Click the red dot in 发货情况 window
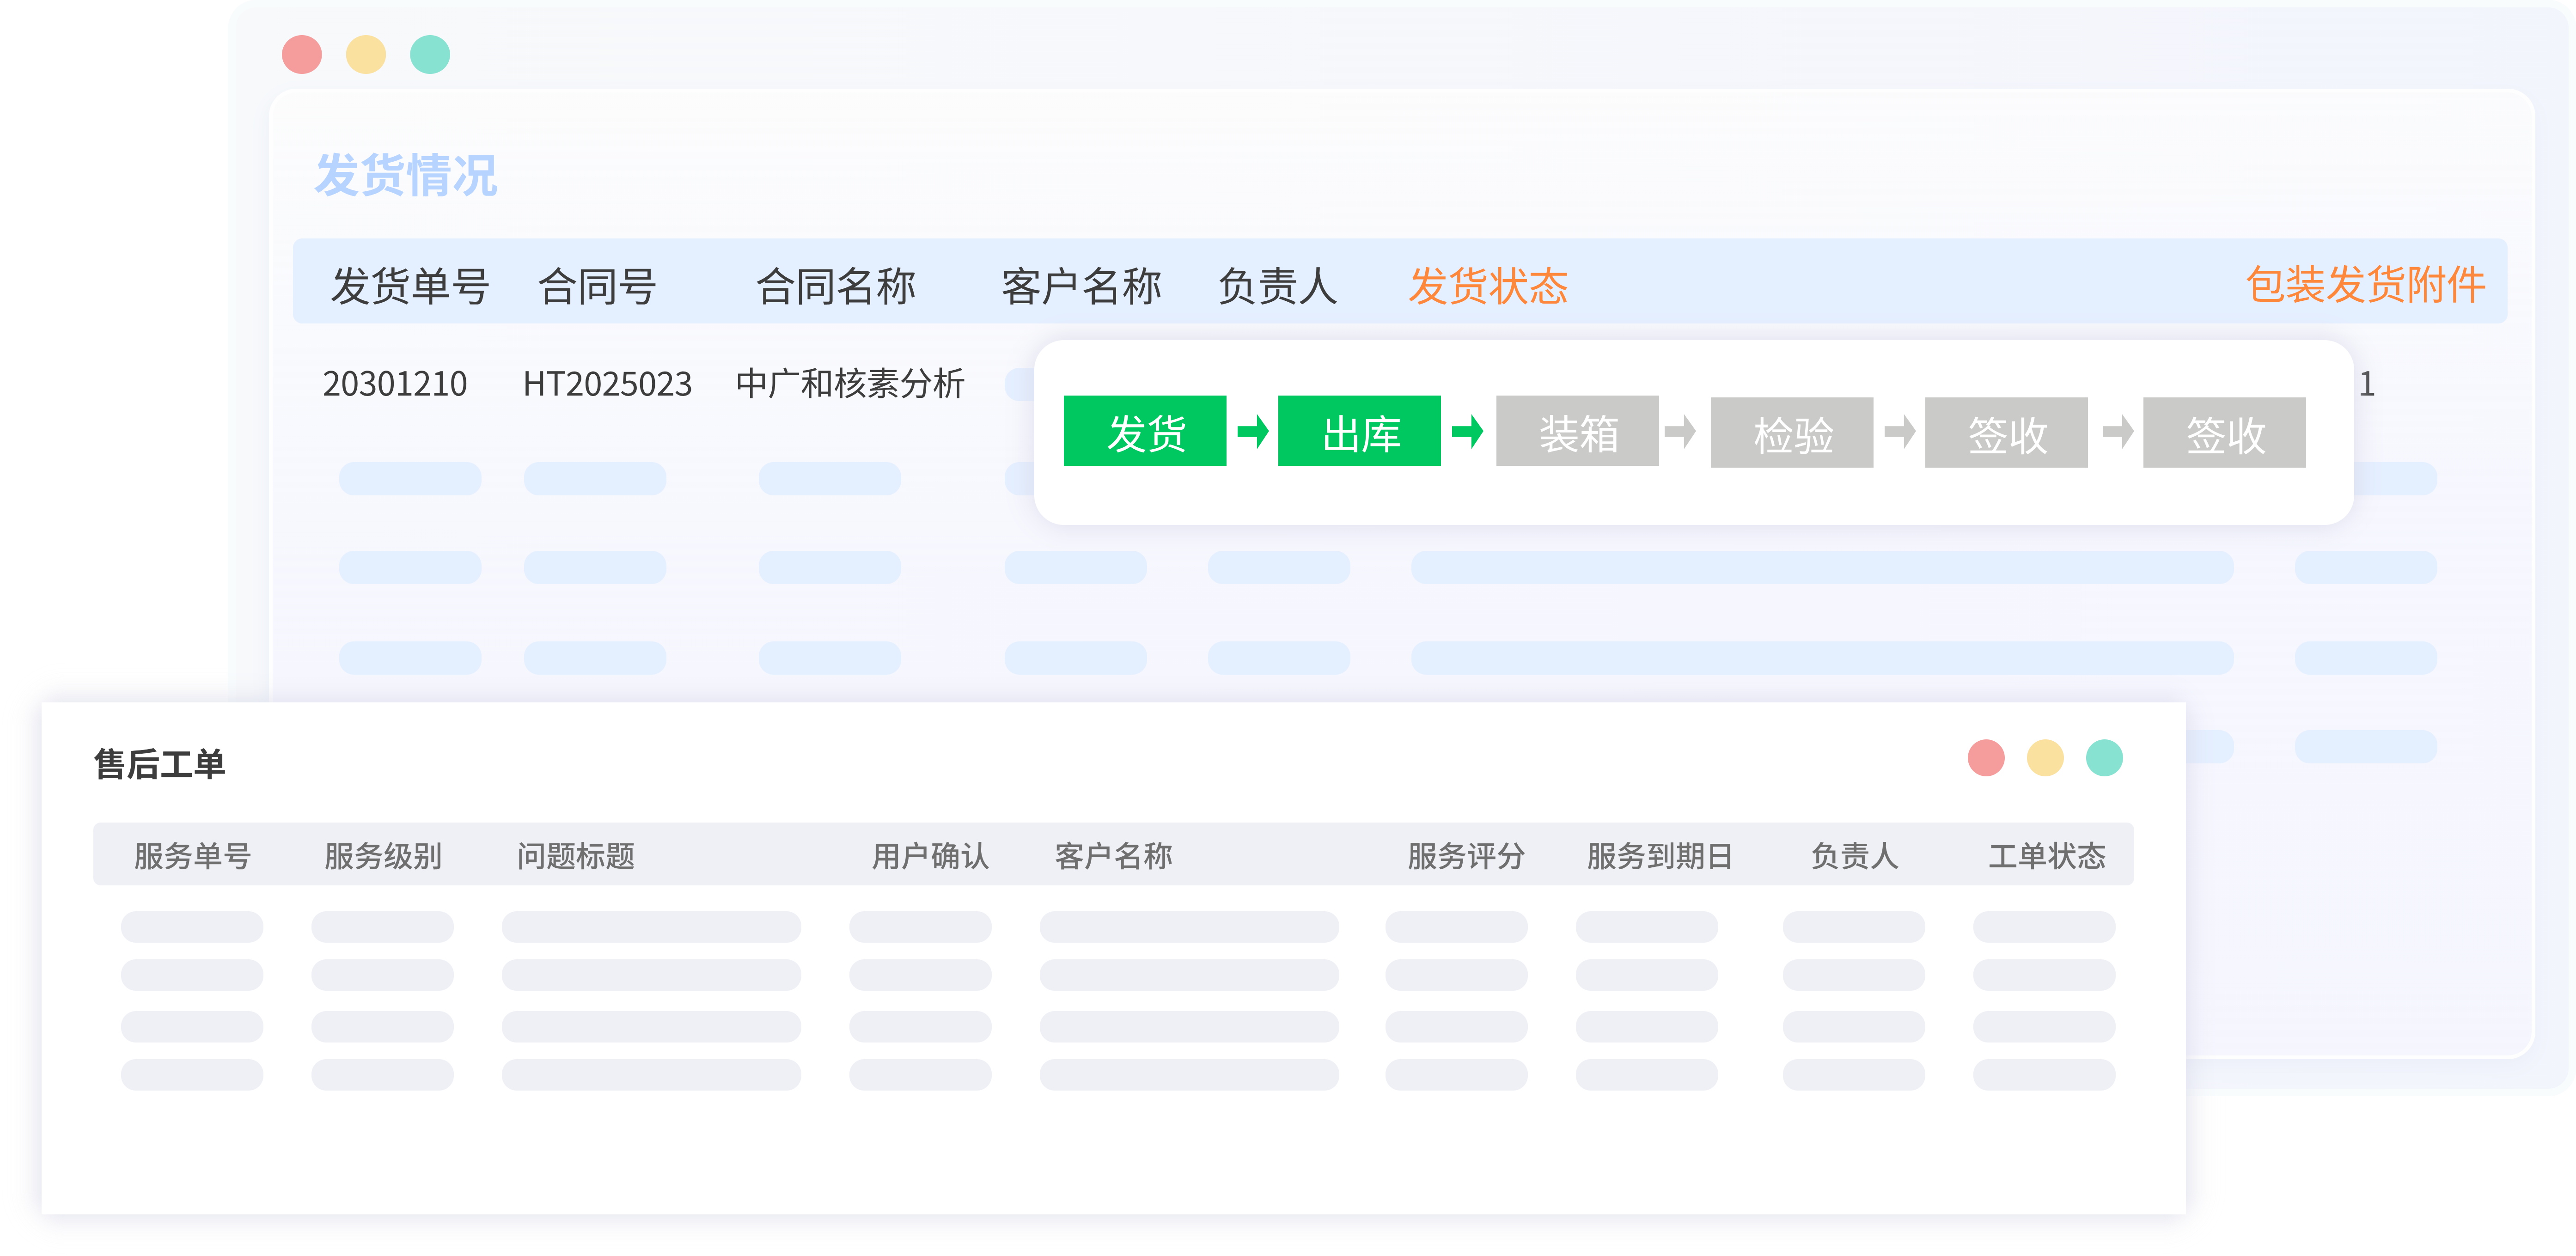 click(302, 54)
